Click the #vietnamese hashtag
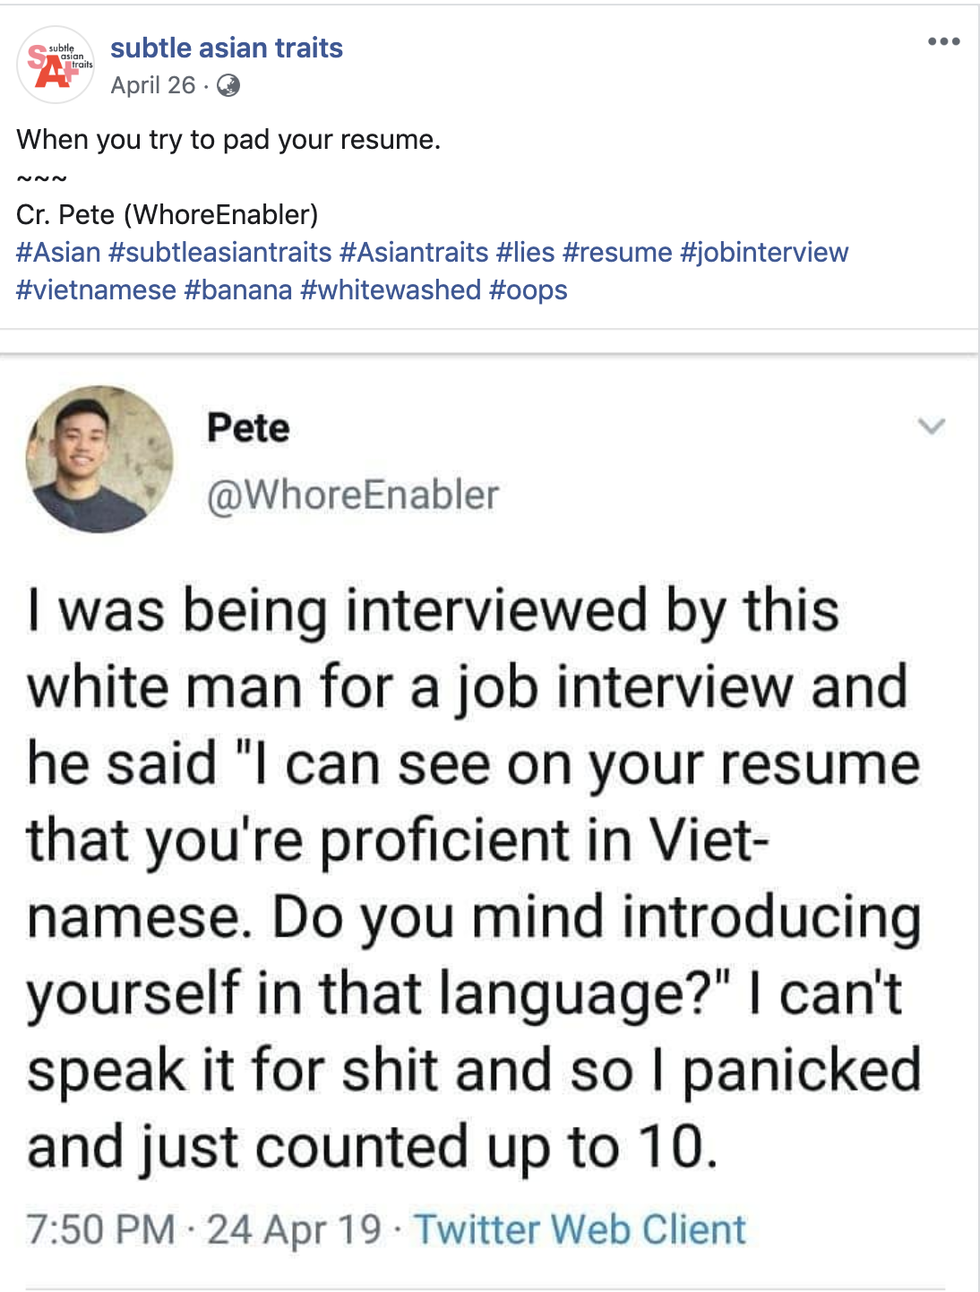Screen dimensions: 980x1292 96,290
